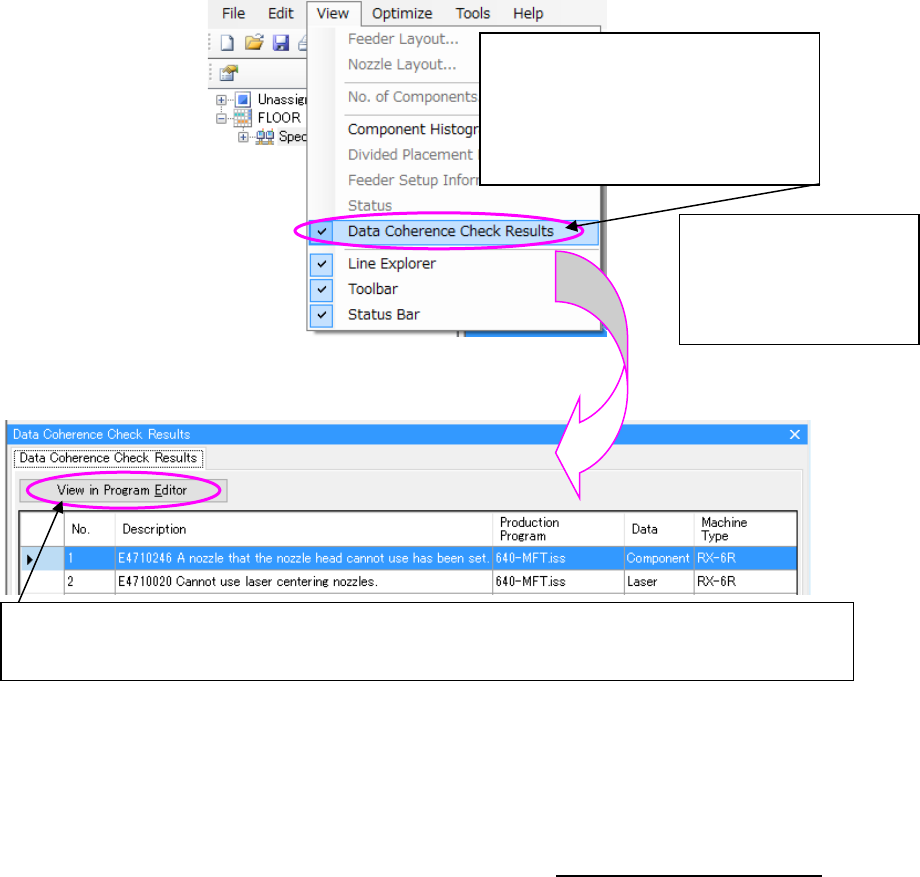This screenshot has width=920, height=877.
Task: Select Component Histogram menu entry
Action: [x=414, y=129]
